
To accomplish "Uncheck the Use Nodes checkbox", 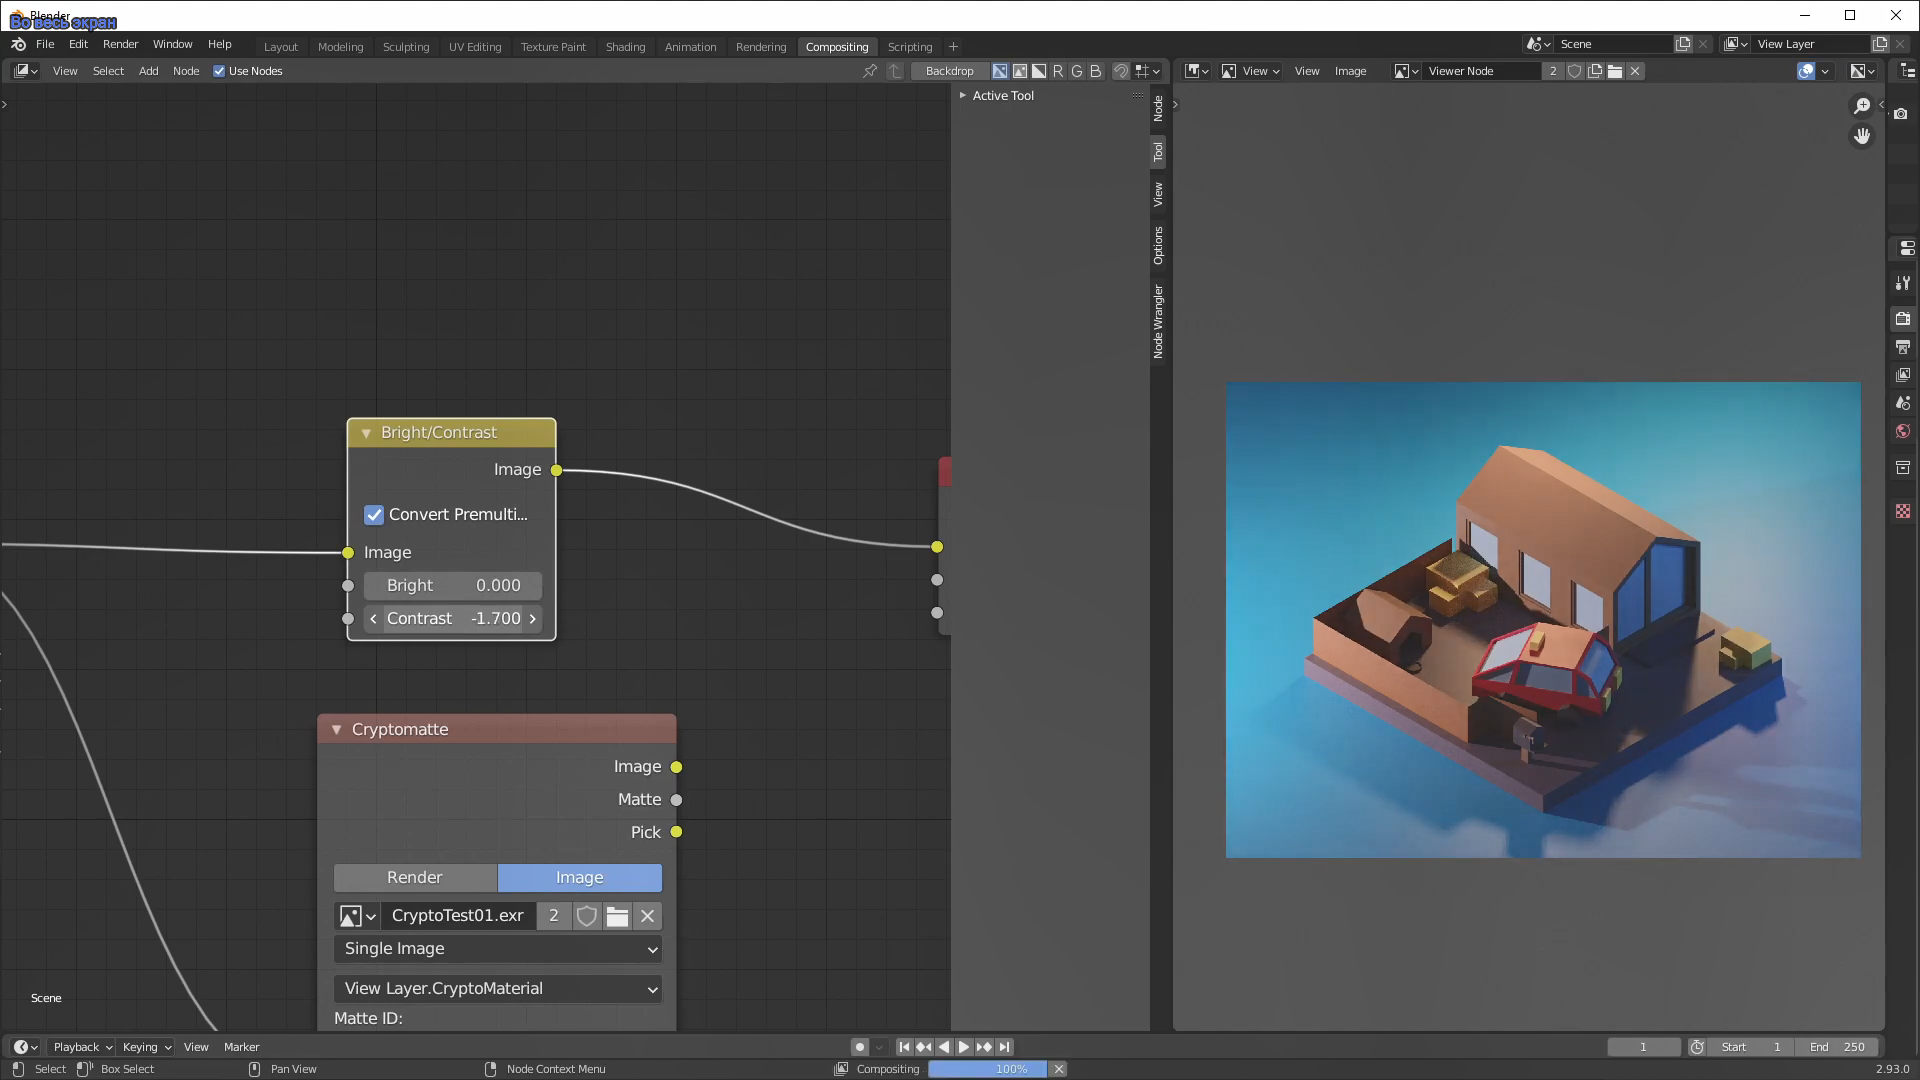I will 219,71.
